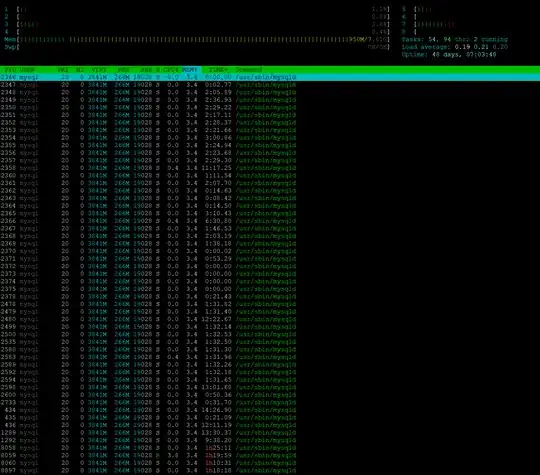The width and height of the screenshot is (540, 475).
Task: Sort by the USER column header
Action: (x=28, y=70)
